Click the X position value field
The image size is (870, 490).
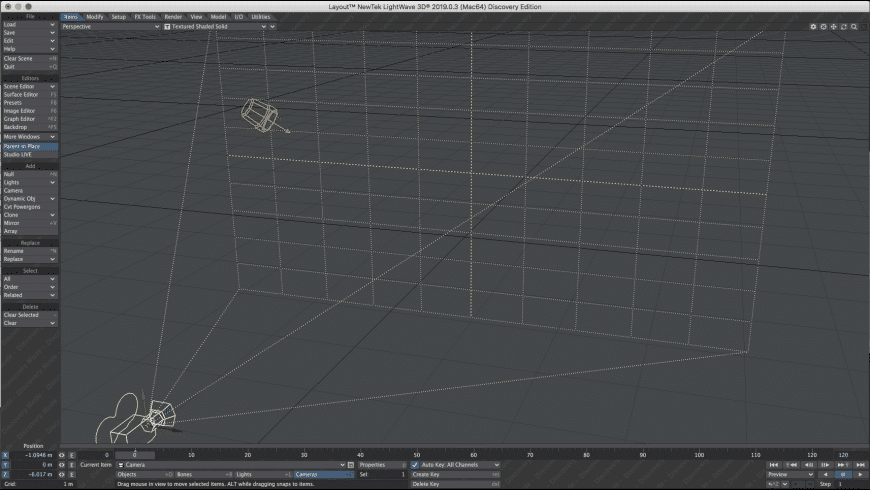click(32, 455)
